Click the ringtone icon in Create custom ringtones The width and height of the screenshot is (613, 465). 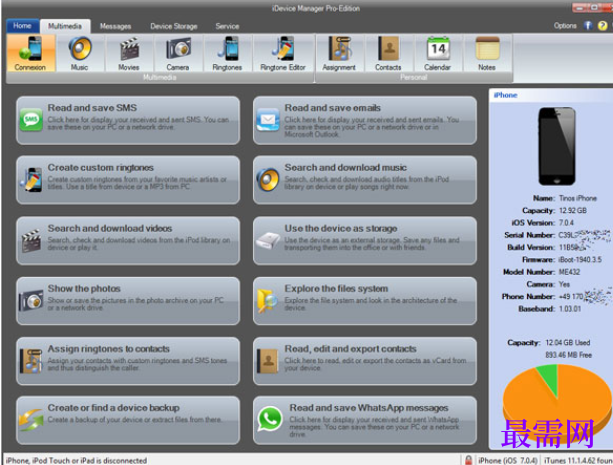pyautogui.click(x=31, y=180)
